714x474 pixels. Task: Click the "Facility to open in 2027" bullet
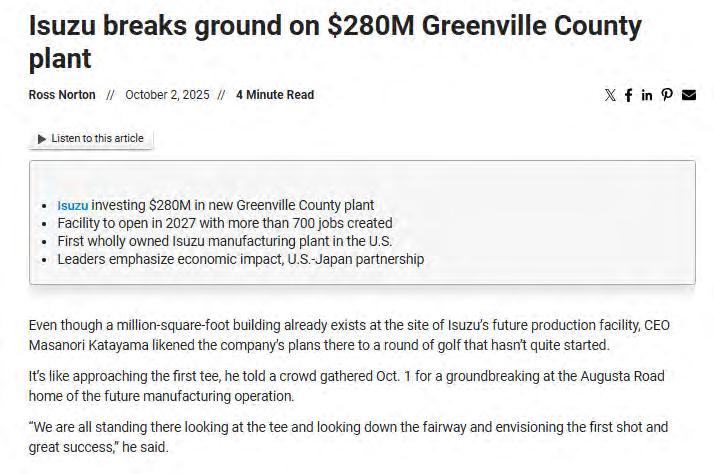tap(225, 223)
